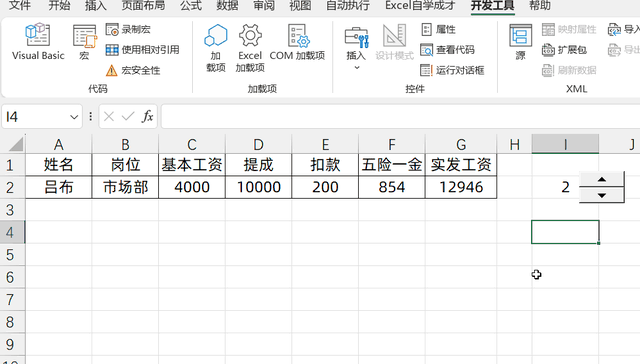Open the 加载项 add-ins button

216,48
